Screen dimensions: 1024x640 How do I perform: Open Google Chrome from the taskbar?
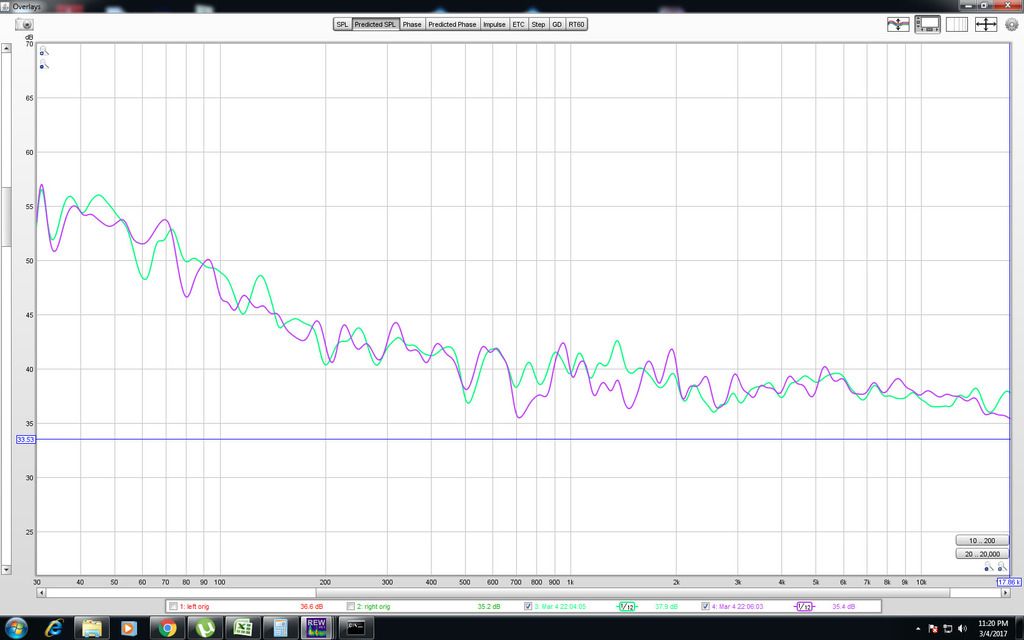tap(167, 628)
